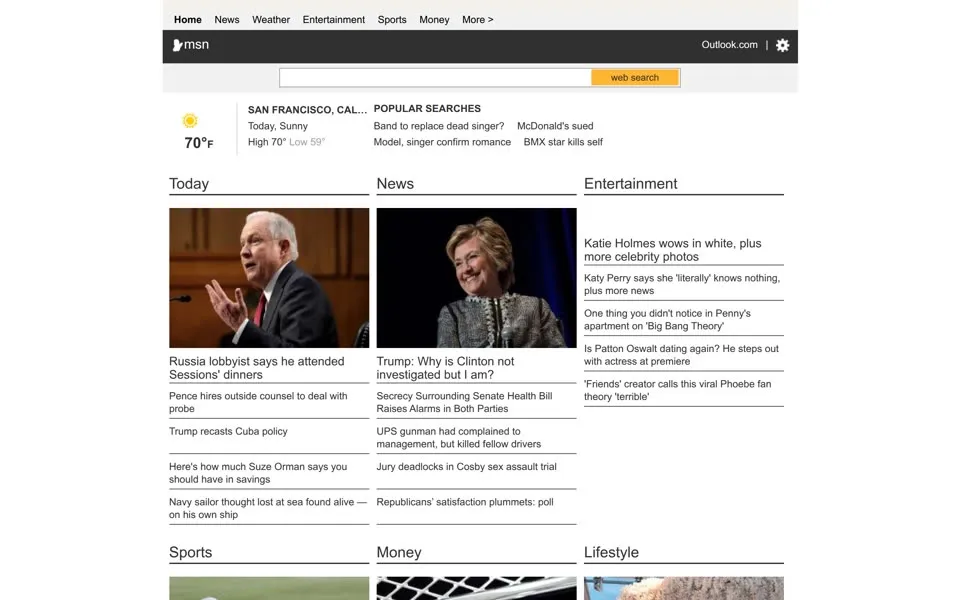Open 'Big Bang Theory' Penny's apartment story
The height and width of the screenshot is (600, 960).
667,320
